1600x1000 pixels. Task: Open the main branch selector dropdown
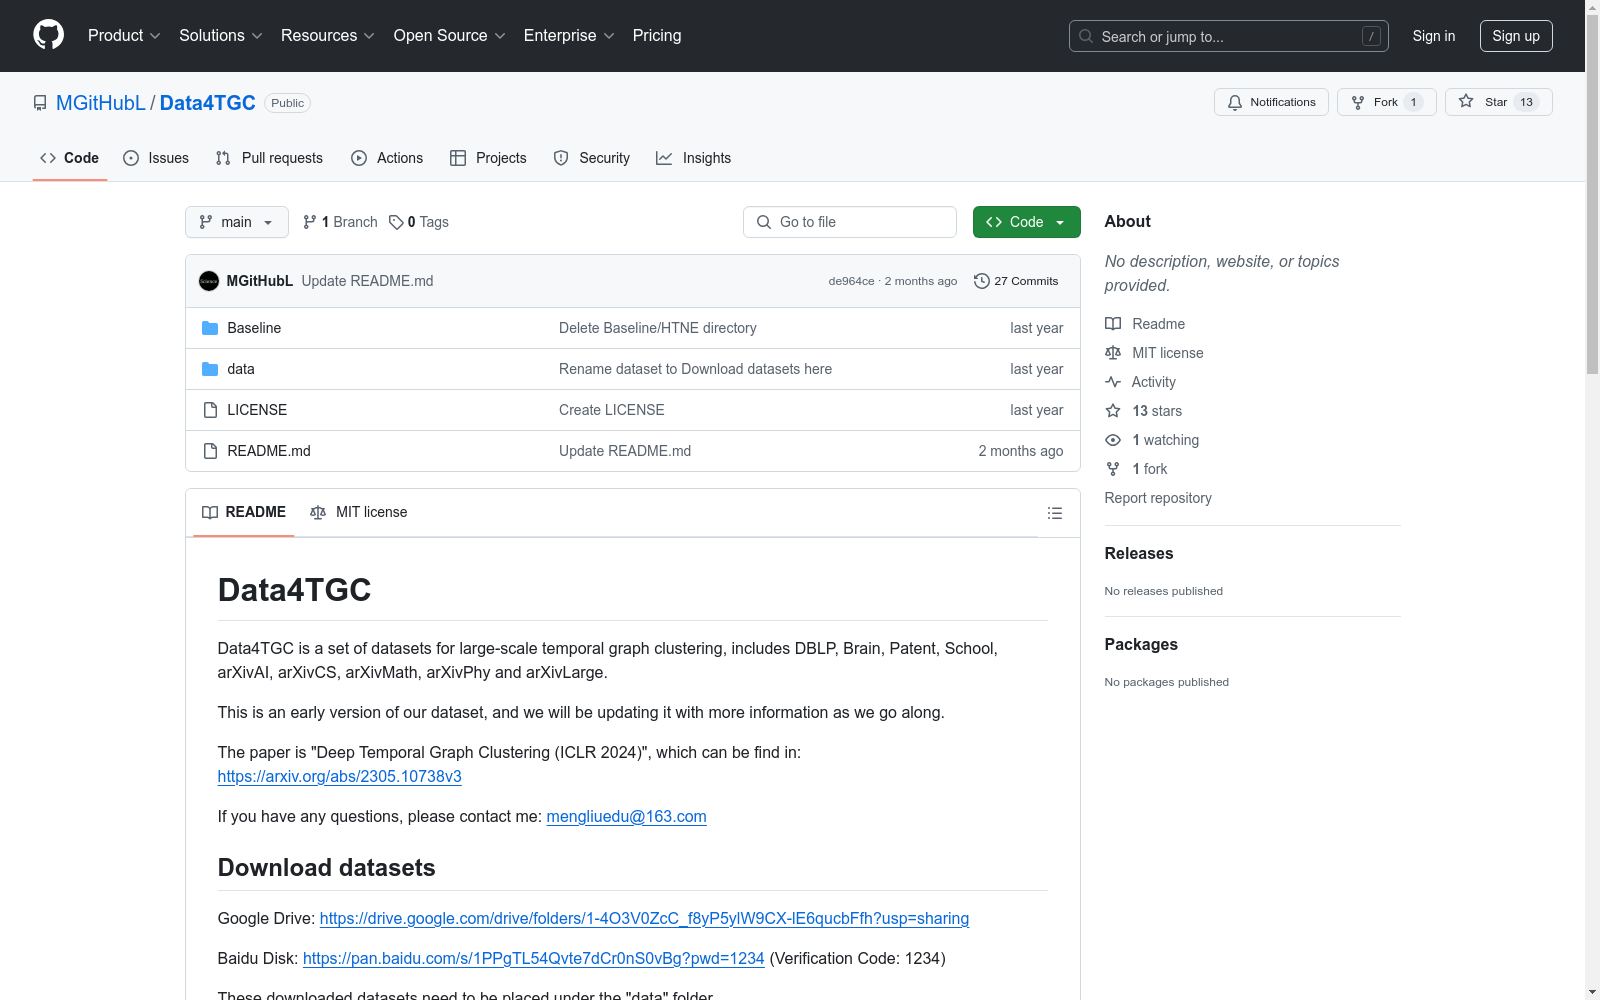(237, 222)
